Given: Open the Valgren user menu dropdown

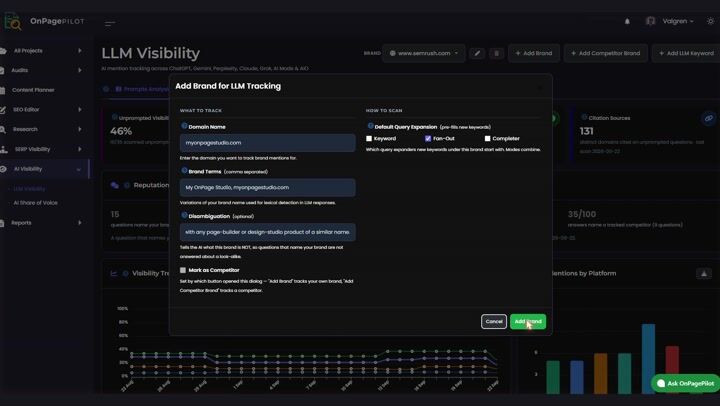Looking at the screenshot, I should 678,21.
